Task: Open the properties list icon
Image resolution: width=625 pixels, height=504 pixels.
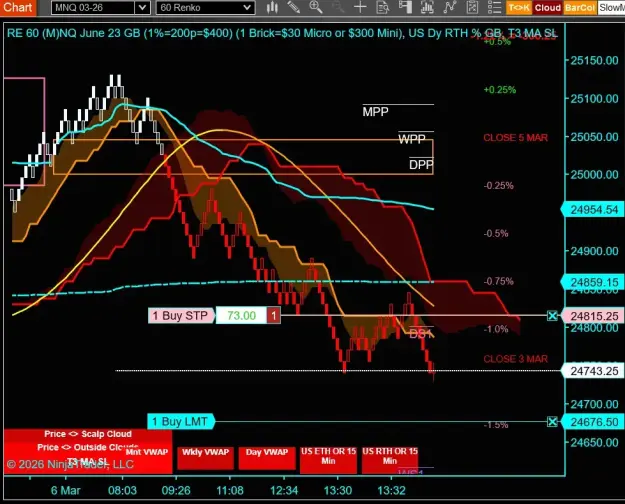Action: tap(494, 7)
